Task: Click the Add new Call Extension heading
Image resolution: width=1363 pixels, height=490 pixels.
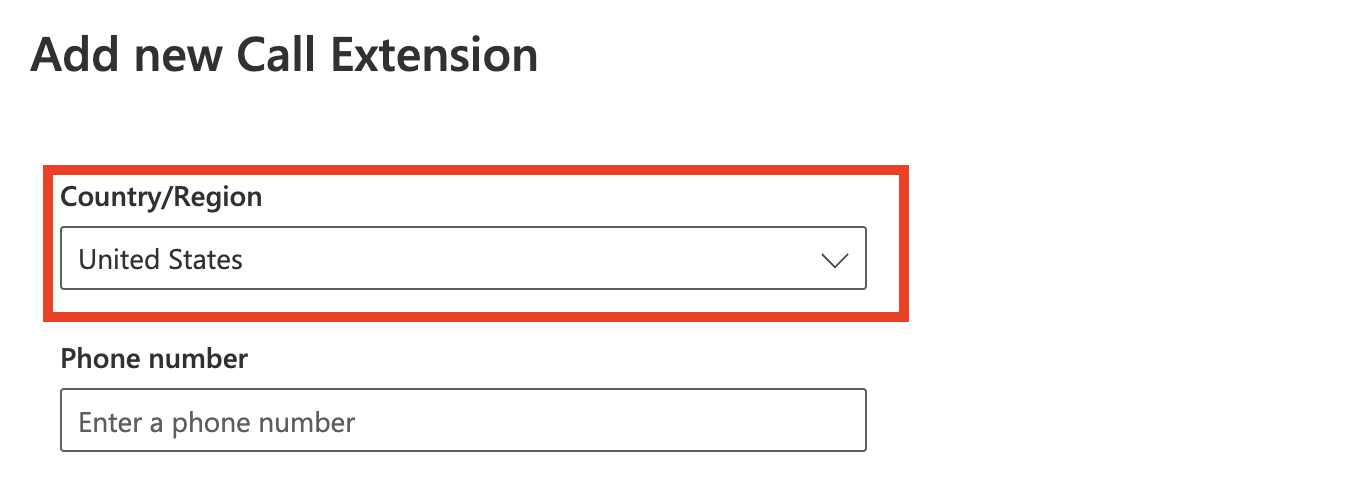Action: pos(285,56)
